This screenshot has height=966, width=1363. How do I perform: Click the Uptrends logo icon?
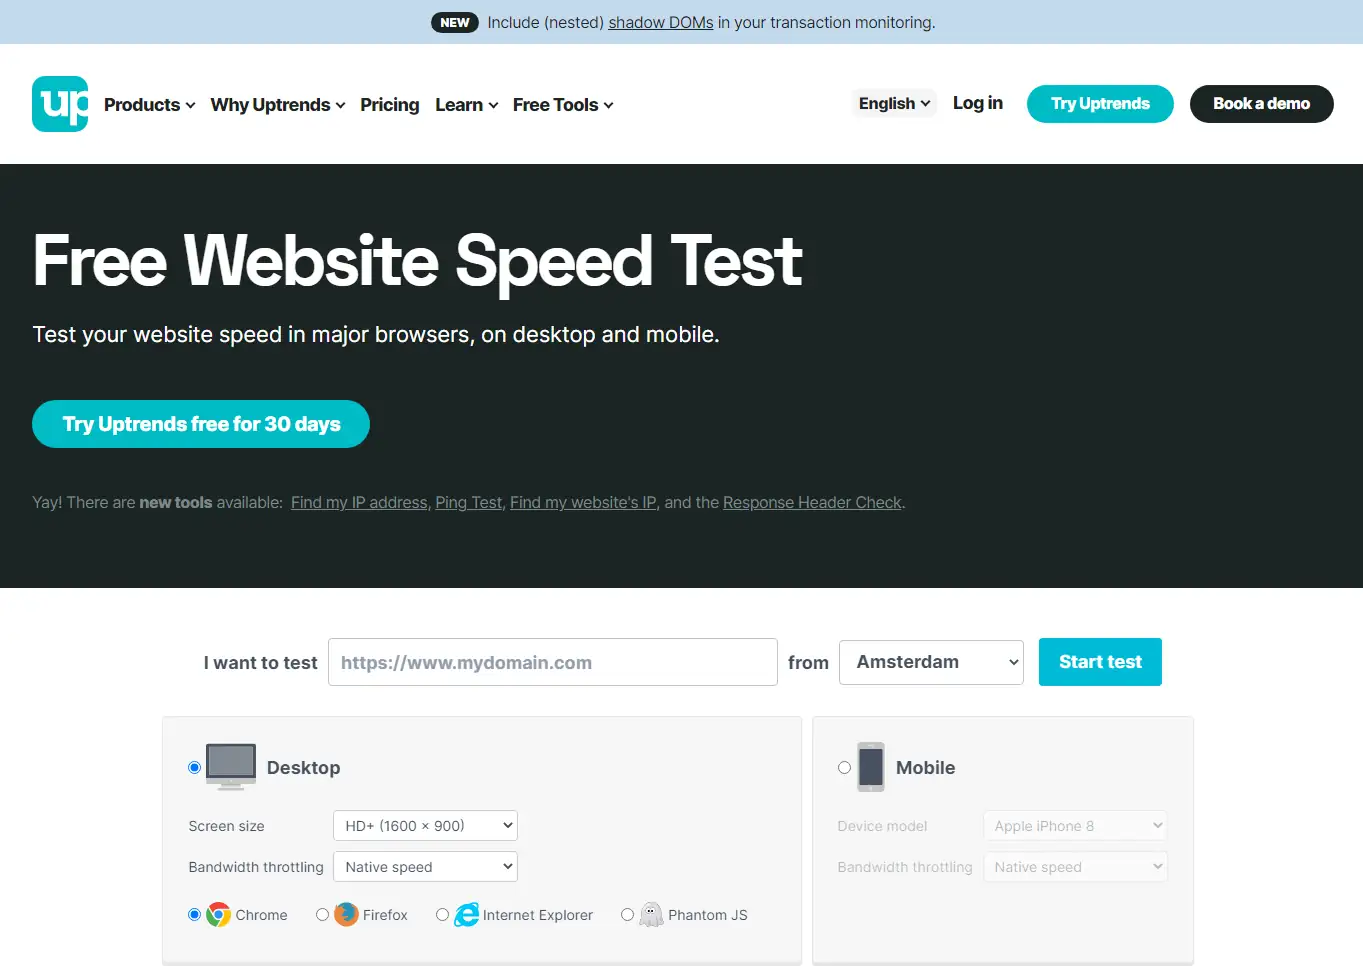pos(60,104)
